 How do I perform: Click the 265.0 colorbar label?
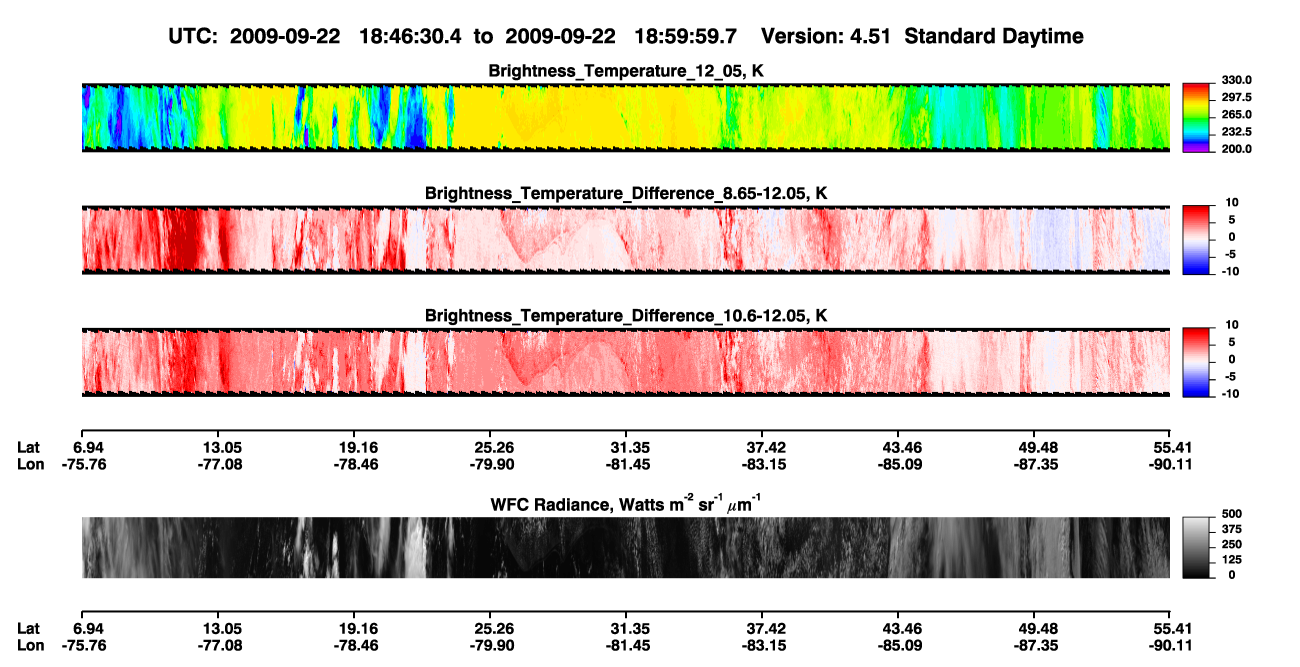point(1236,115)
